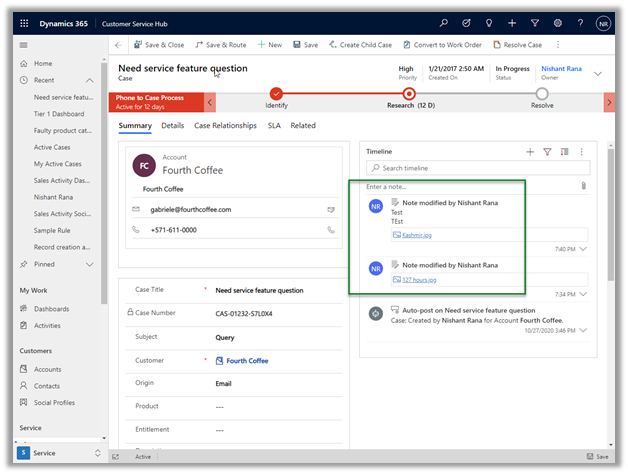Switch to the Details tab
Image resolution: width=628 pixels, height=475 pixels.
172,126
